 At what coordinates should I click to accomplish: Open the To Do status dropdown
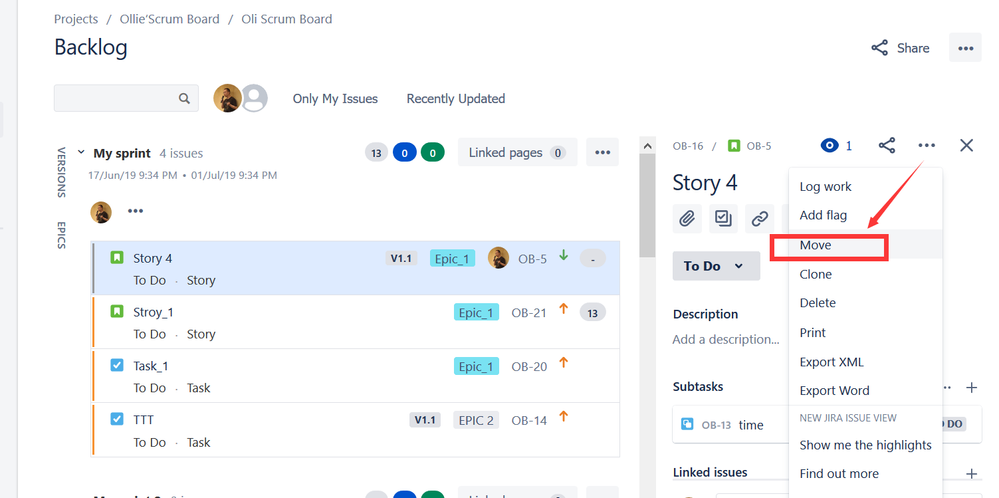pyautogui.click(x=716, y=266)
